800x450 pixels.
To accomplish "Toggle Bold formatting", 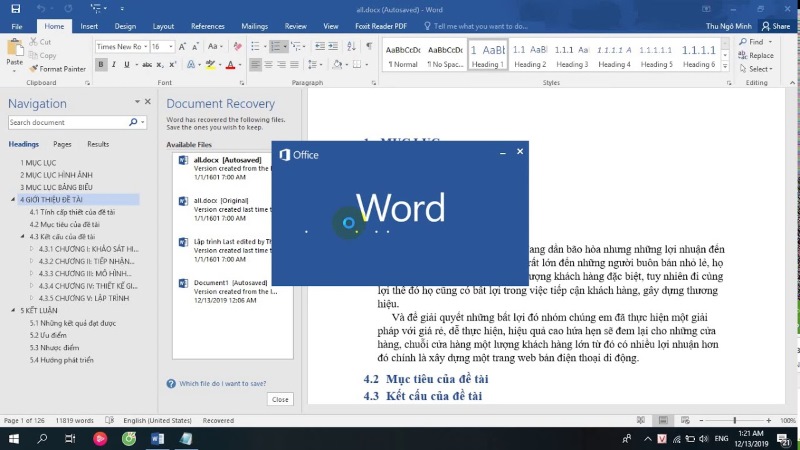I will (x=101, y=65).
